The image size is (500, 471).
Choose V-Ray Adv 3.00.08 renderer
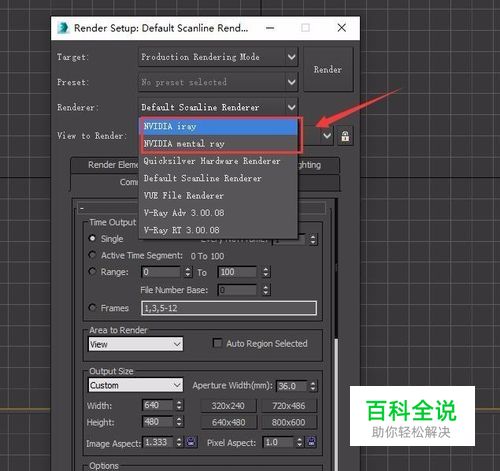pos(218,213)
